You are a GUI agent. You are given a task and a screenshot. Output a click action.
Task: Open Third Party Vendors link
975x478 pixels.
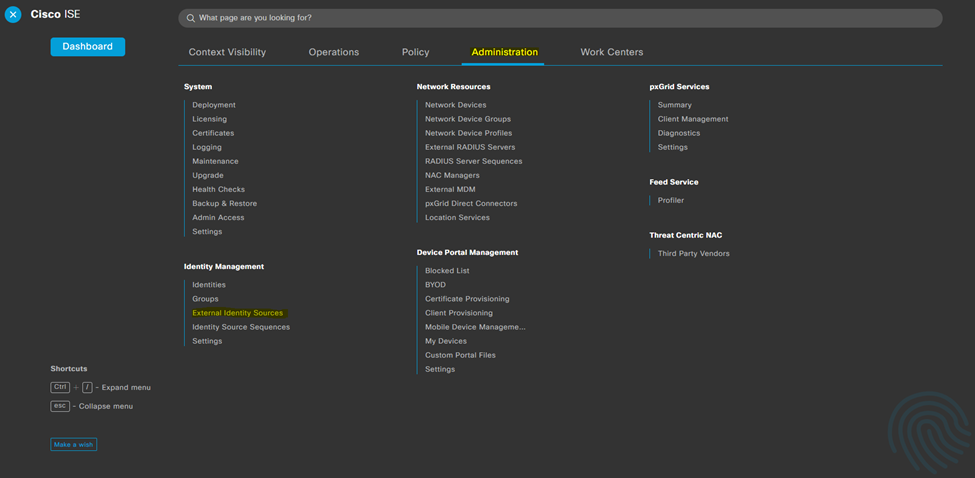click(x=693, y=254)
